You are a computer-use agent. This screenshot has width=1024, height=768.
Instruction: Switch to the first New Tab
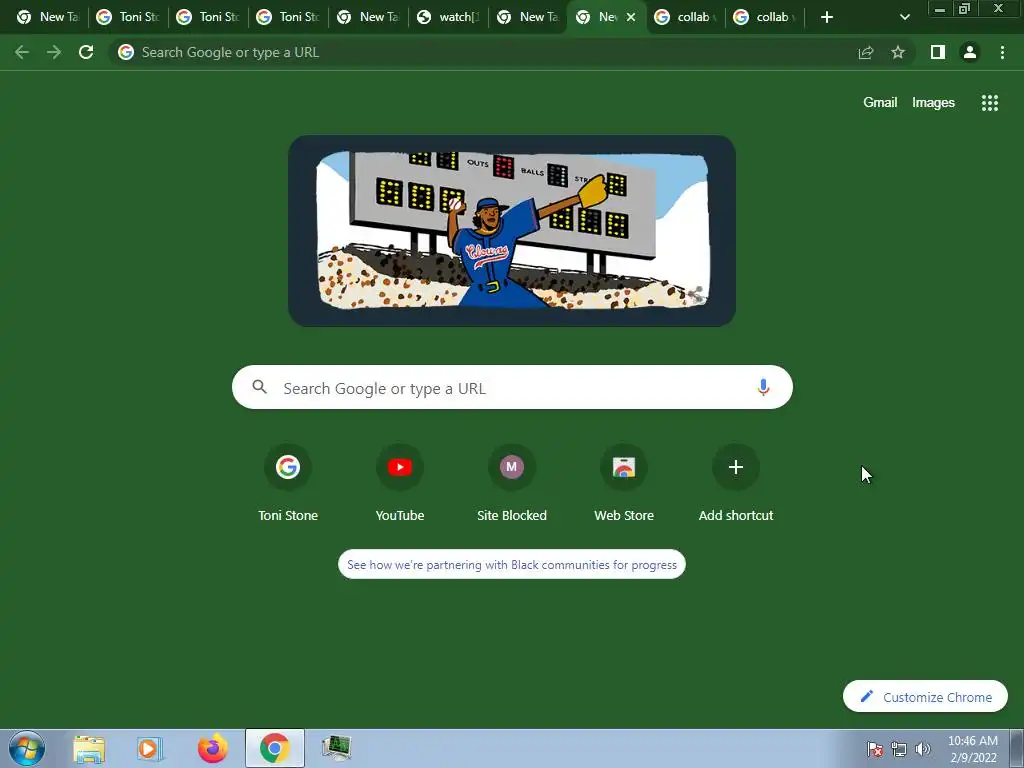[x=47, y=17]
